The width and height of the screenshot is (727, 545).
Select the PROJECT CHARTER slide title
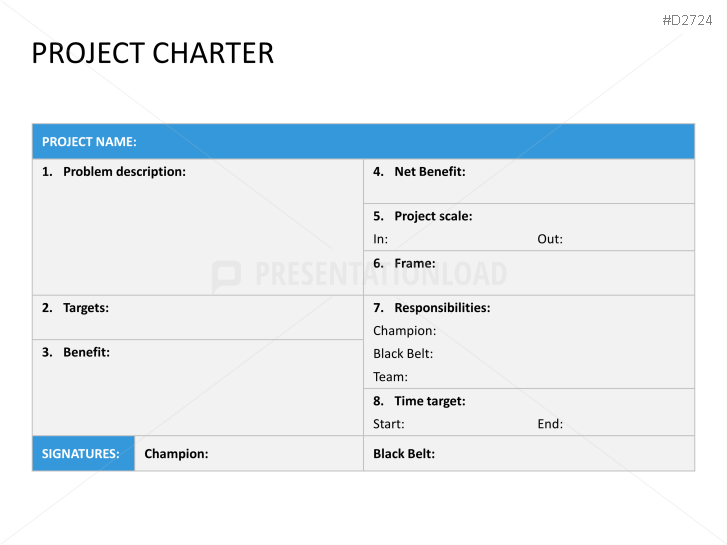click(152, 53)
